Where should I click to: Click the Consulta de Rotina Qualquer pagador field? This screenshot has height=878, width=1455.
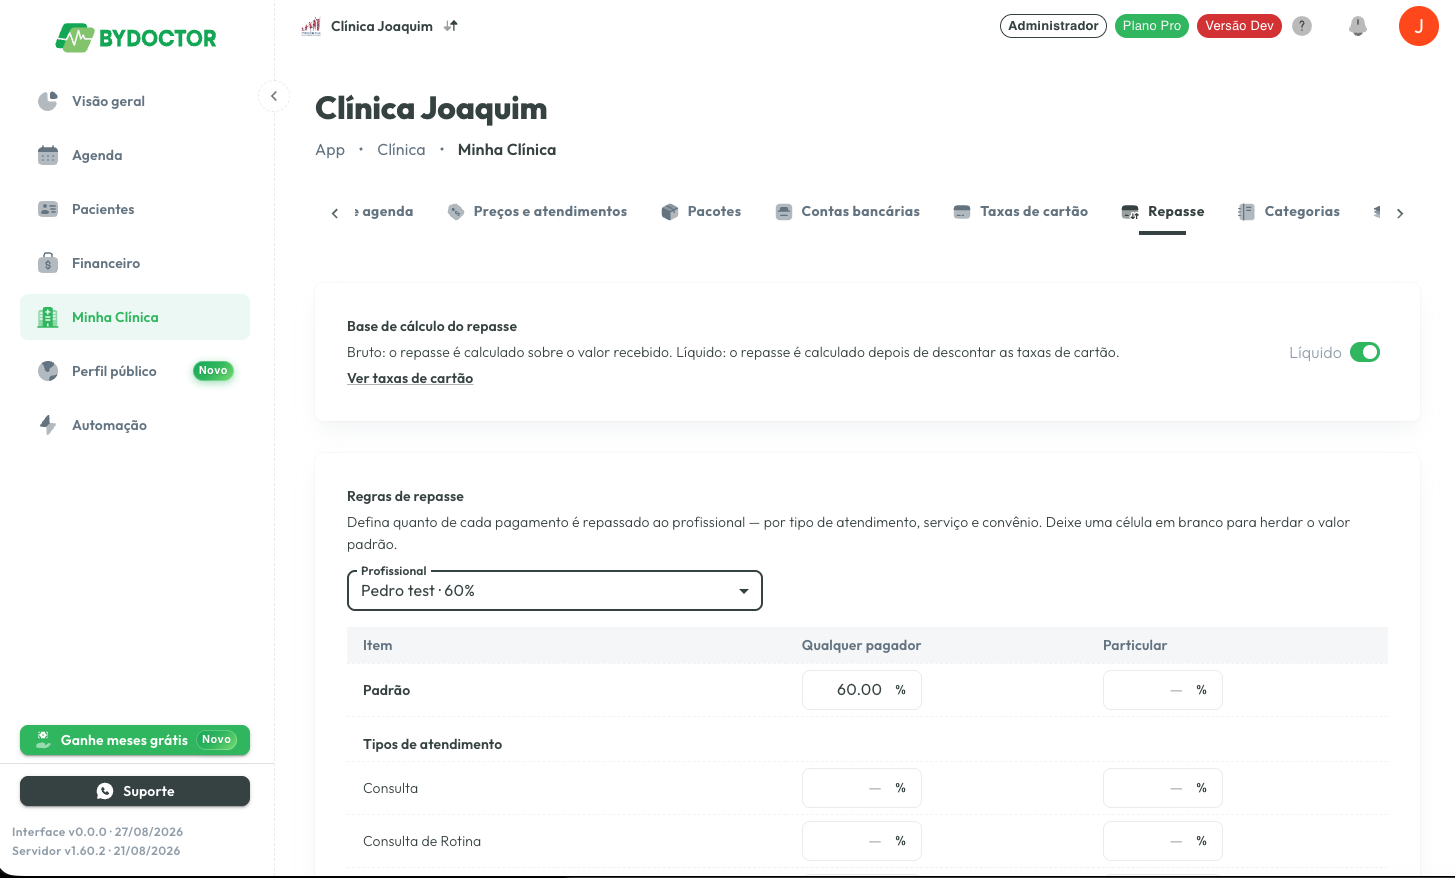click(862, 841)
